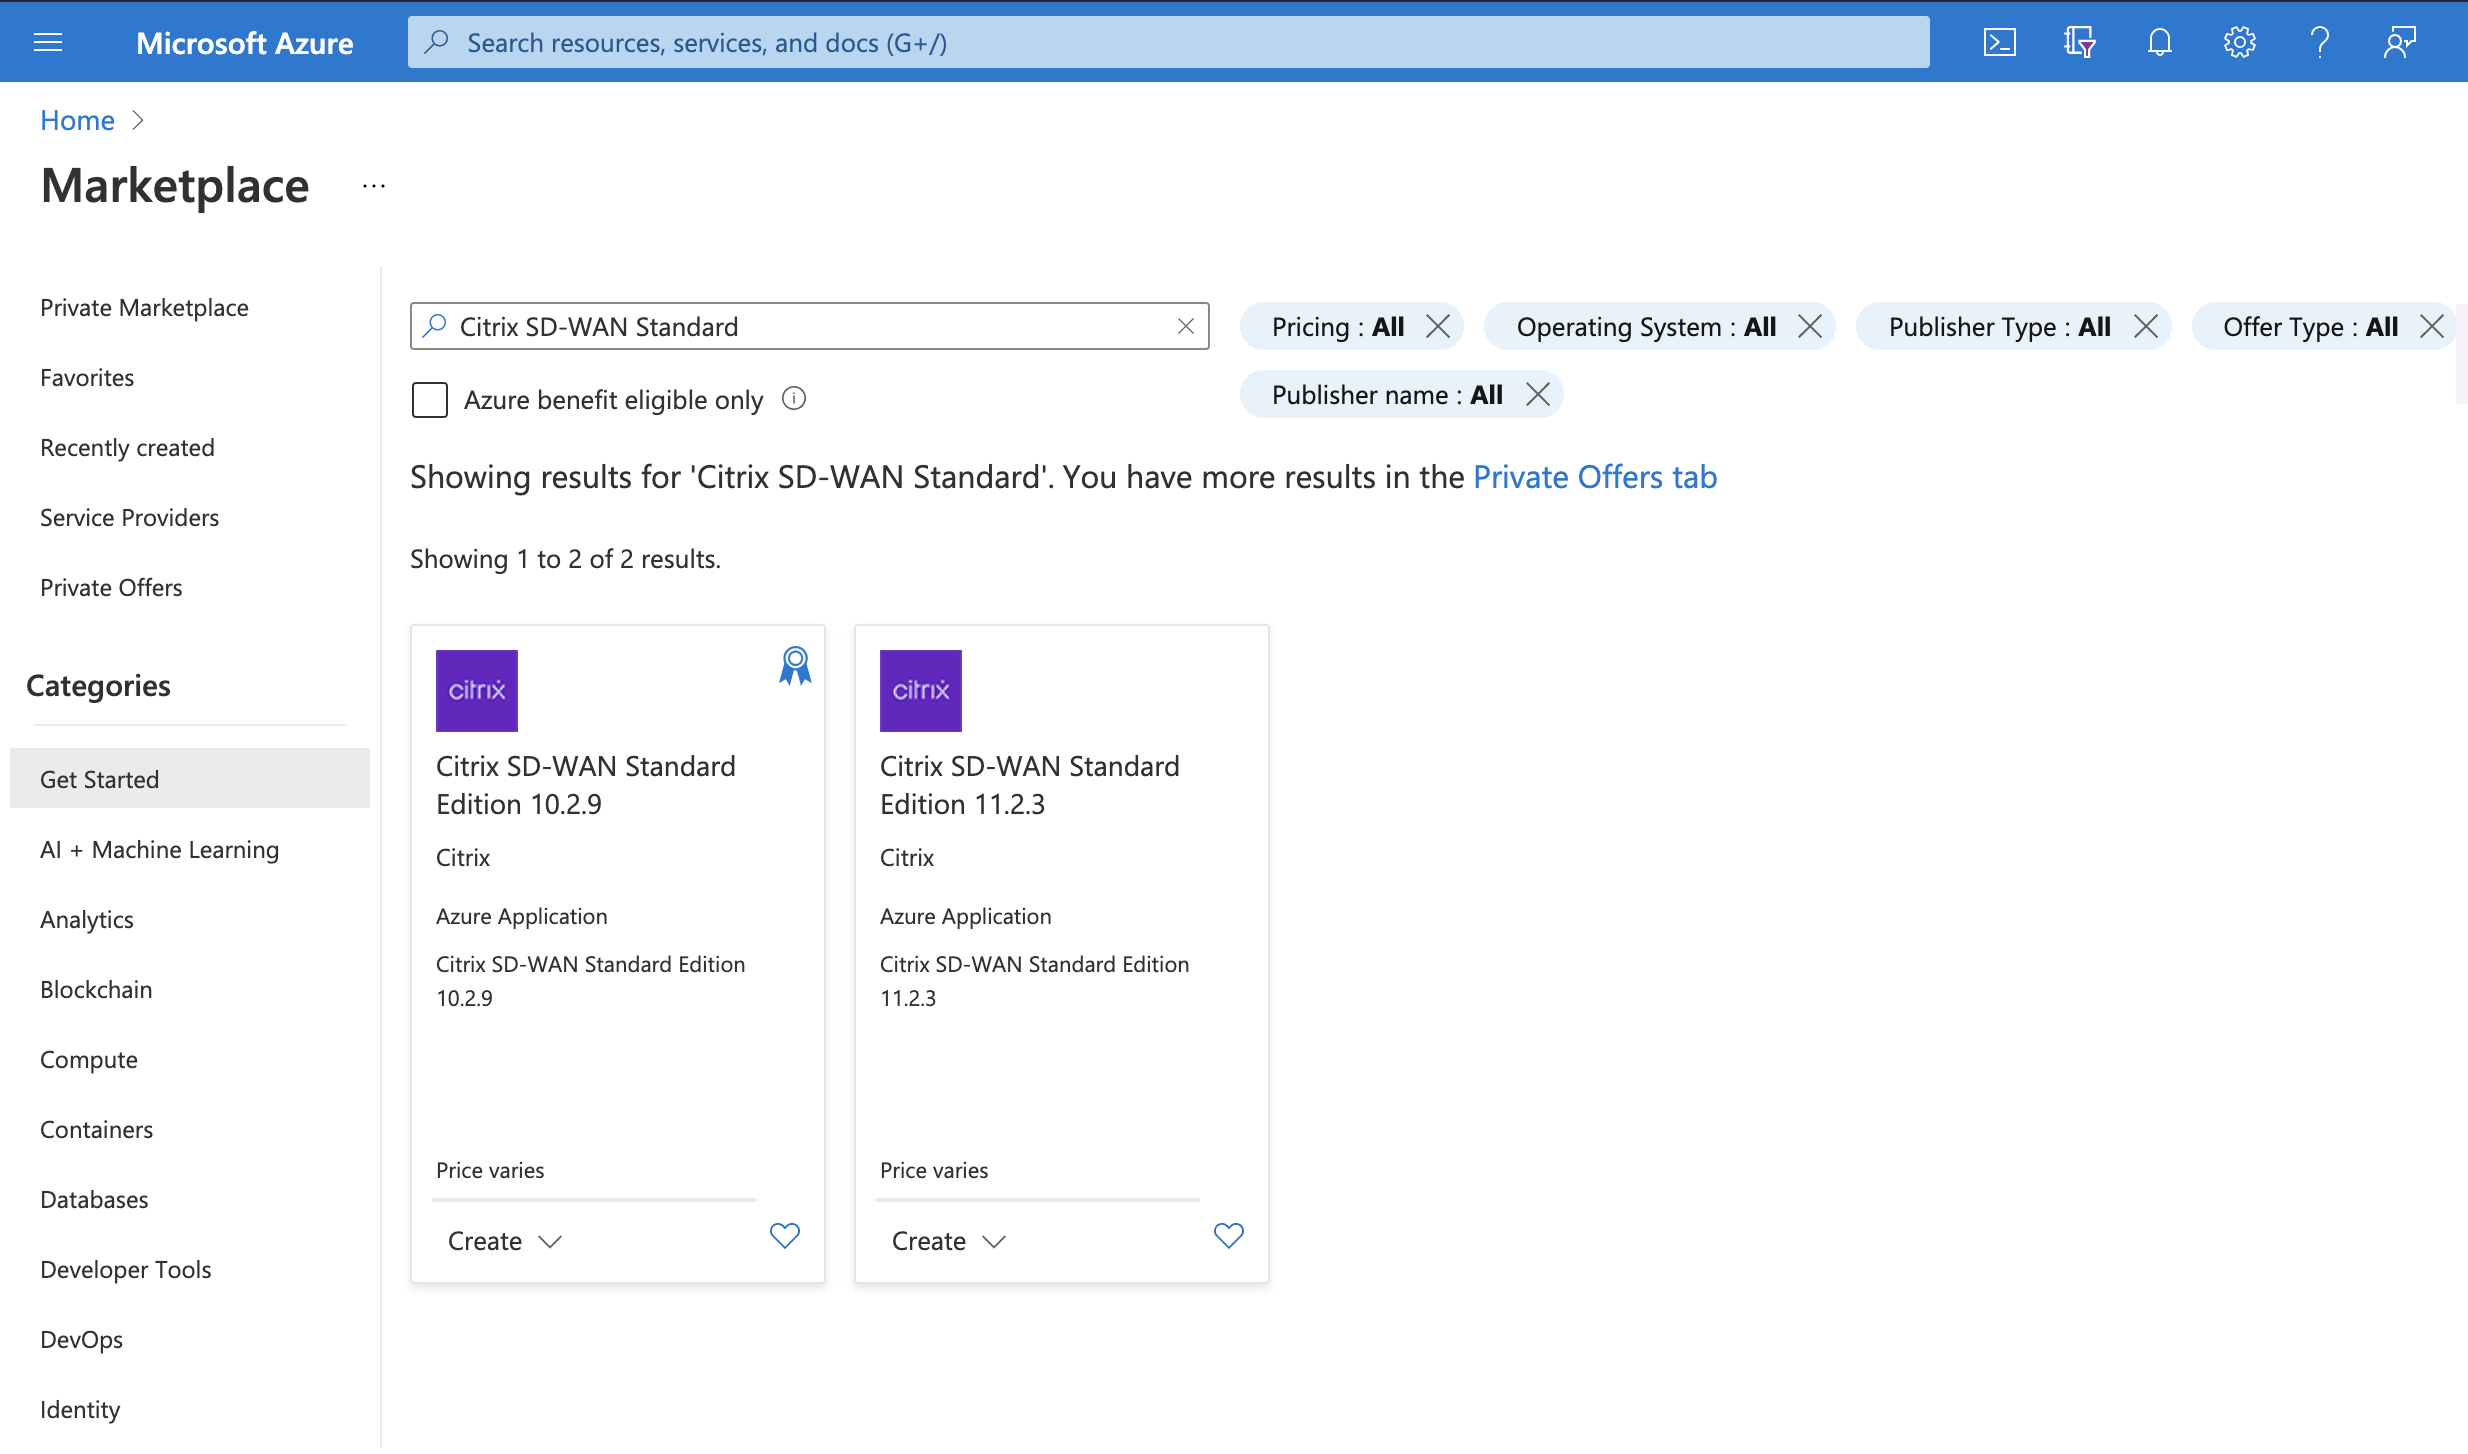Viewport: 2468px width, 1454px height.
Task: Enable Azure benefit eligible only checkbox
Action: pyautogui.click(x=430, y=400)
